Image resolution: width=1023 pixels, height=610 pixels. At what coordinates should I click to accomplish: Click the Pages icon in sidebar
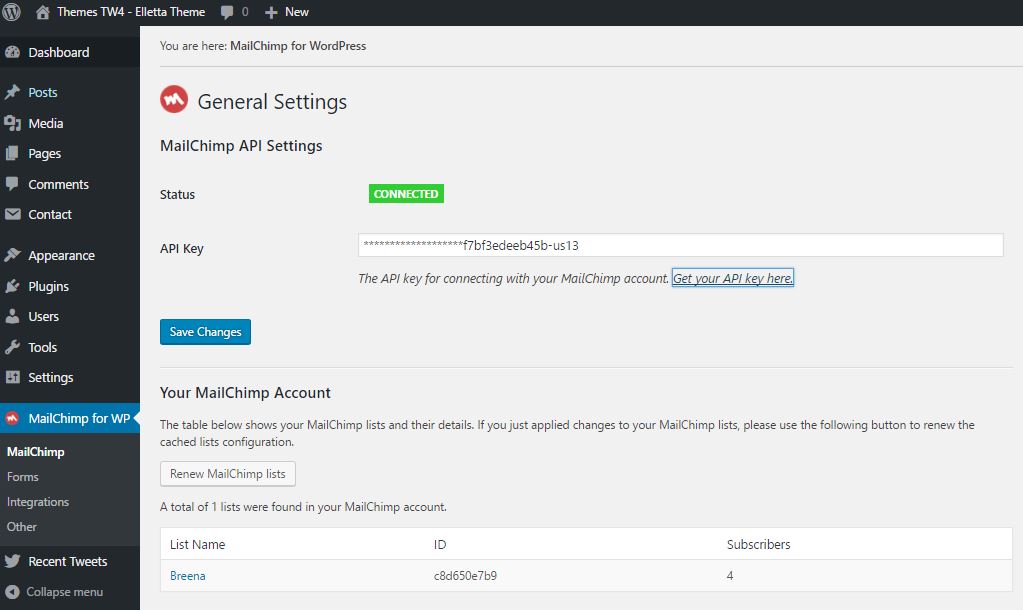(x=12, y=153)
